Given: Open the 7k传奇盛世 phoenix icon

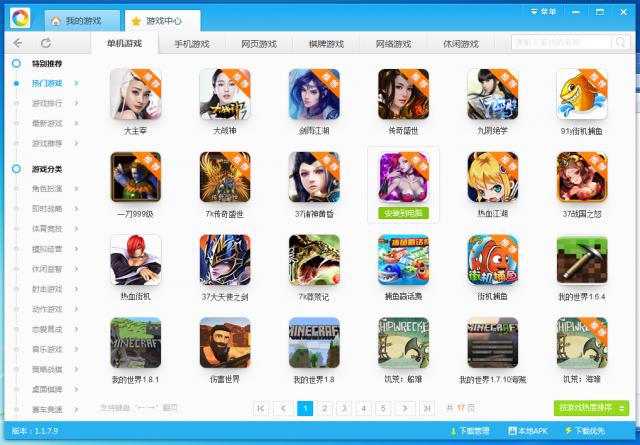Looking at the screenshot, I should (225, 177).
